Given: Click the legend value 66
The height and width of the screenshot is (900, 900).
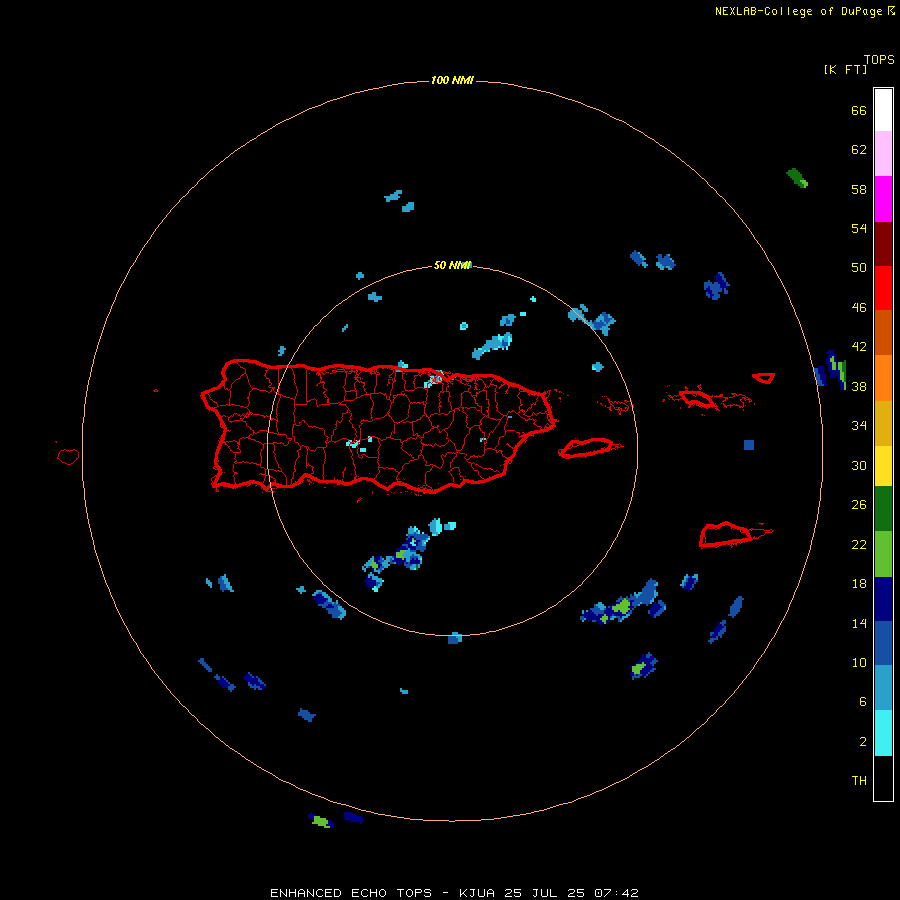Looking at the screenshot, I should [859, 111].
